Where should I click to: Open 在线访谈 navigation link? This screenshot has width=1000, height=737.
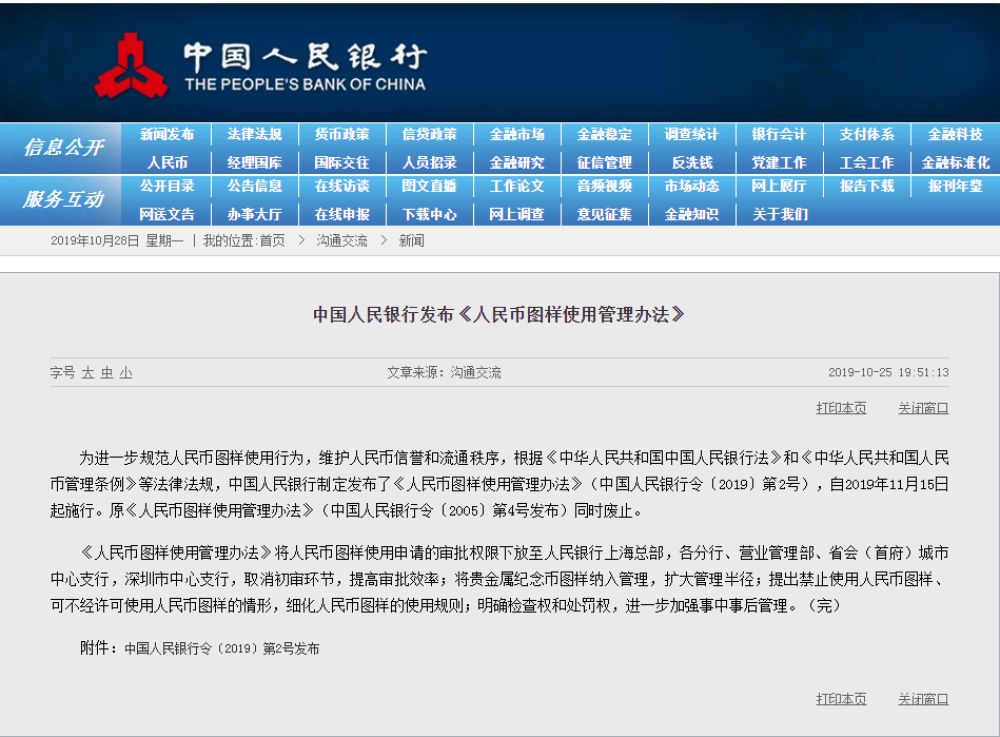(x=342, y=186)
